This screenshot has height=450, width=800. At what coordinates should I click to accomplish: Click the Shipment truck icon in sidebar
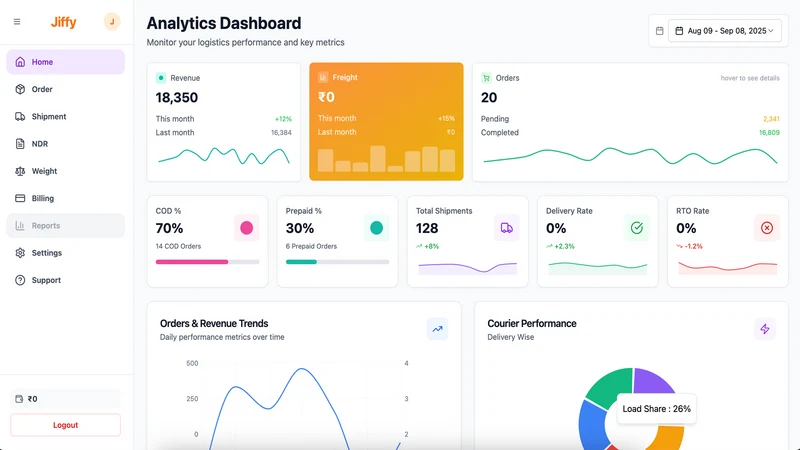point(20,116)
